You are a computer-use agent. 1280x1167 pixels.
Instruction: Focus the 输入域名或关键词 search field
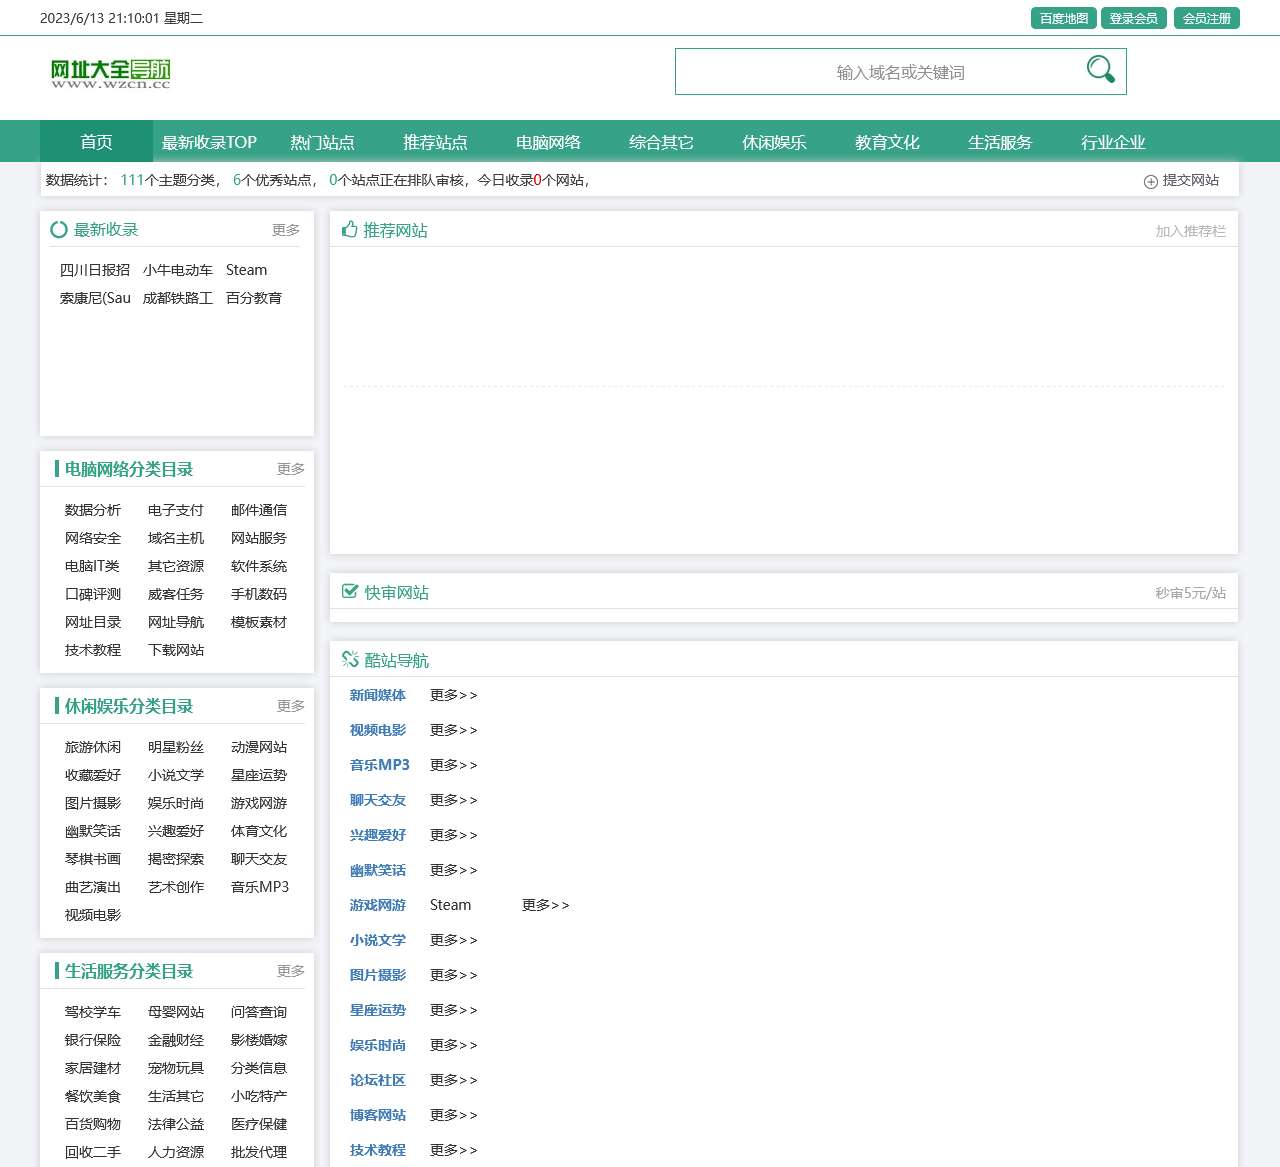(x=880, y=72)
